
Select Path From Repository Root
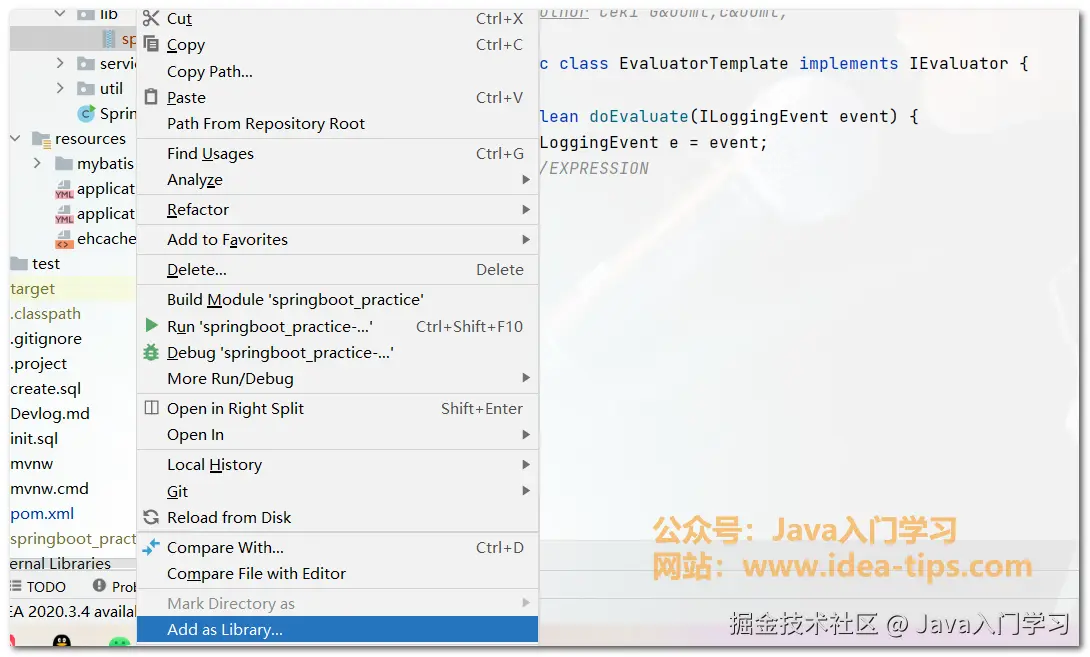point(337,123)
